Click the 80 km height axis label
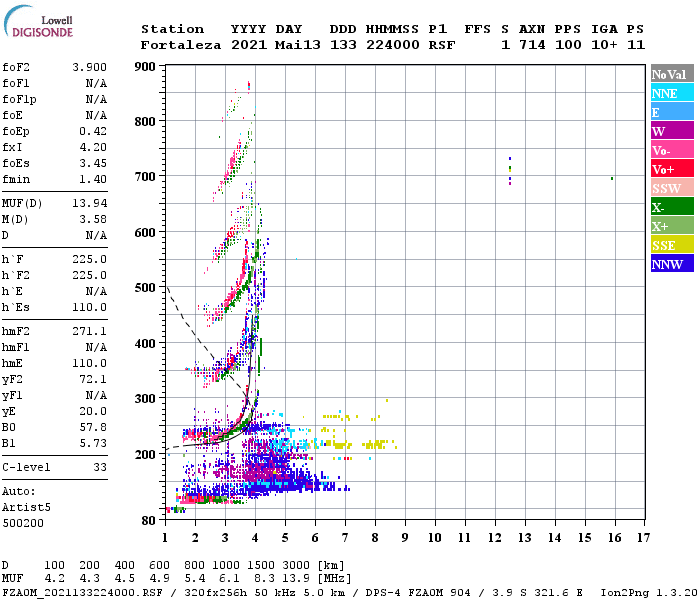The height and width of the screenshot is (600, 700). (148, 521)
